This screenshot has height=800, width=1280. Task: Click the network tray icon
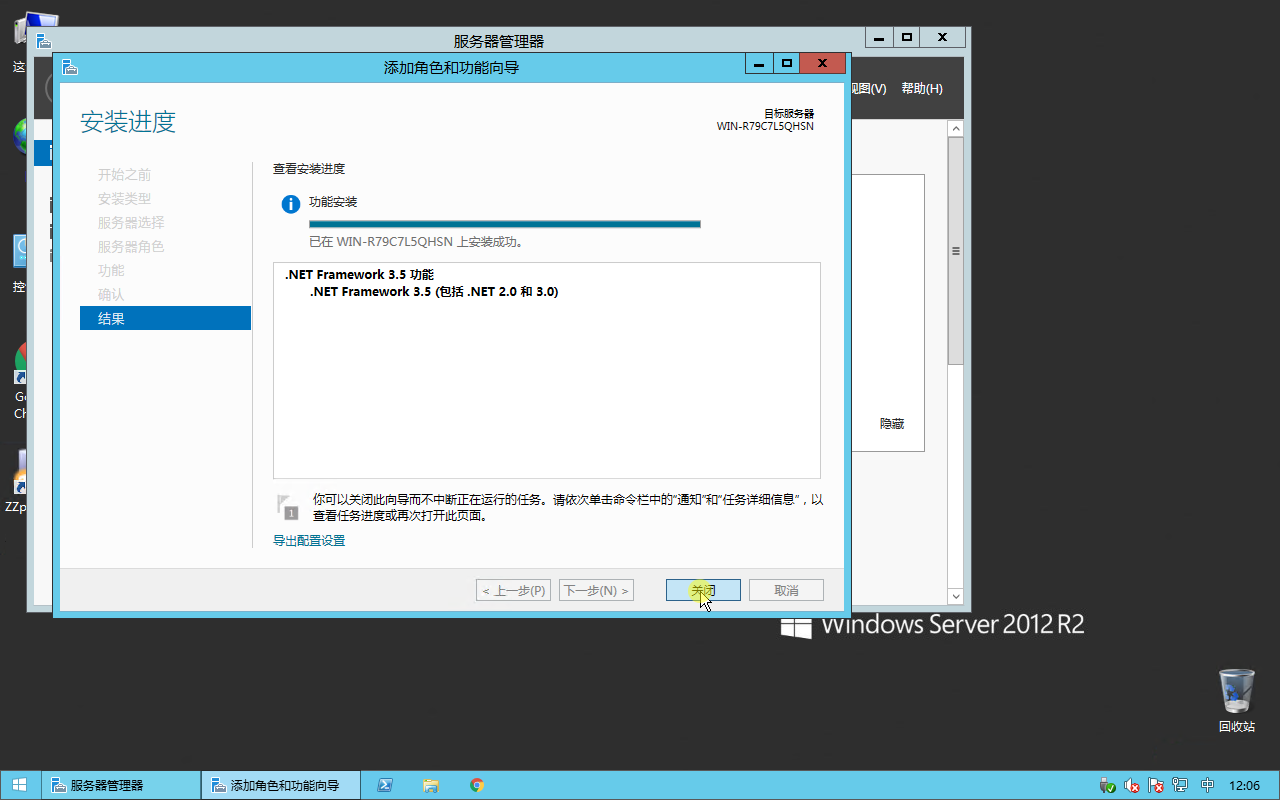[1181, 785]
